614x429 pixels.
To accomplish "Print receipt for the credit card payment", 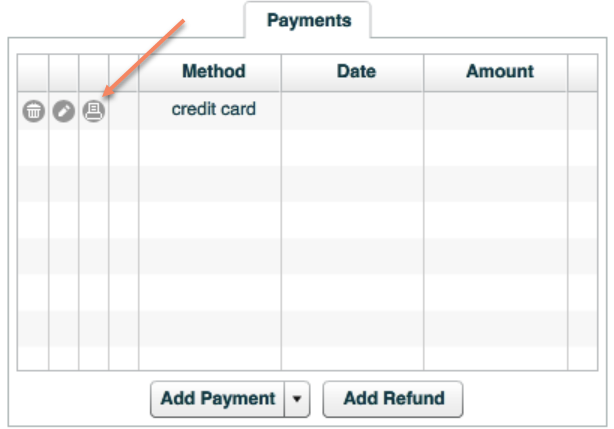I will [94, 112].
